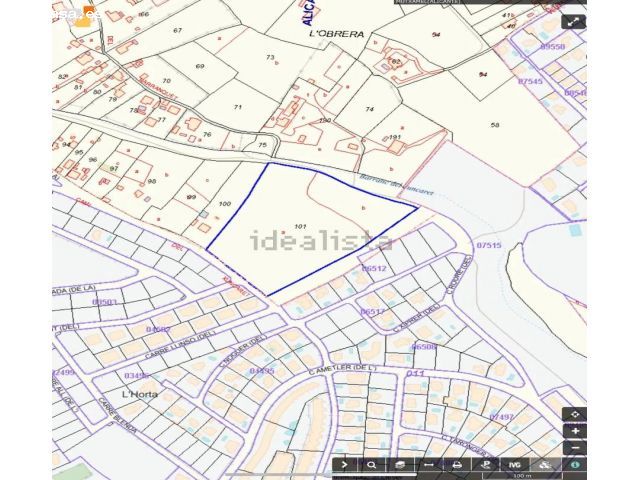Click block code 07515 label
The height and width of the screenshot is (480, 640).
(x=489, y=245)
